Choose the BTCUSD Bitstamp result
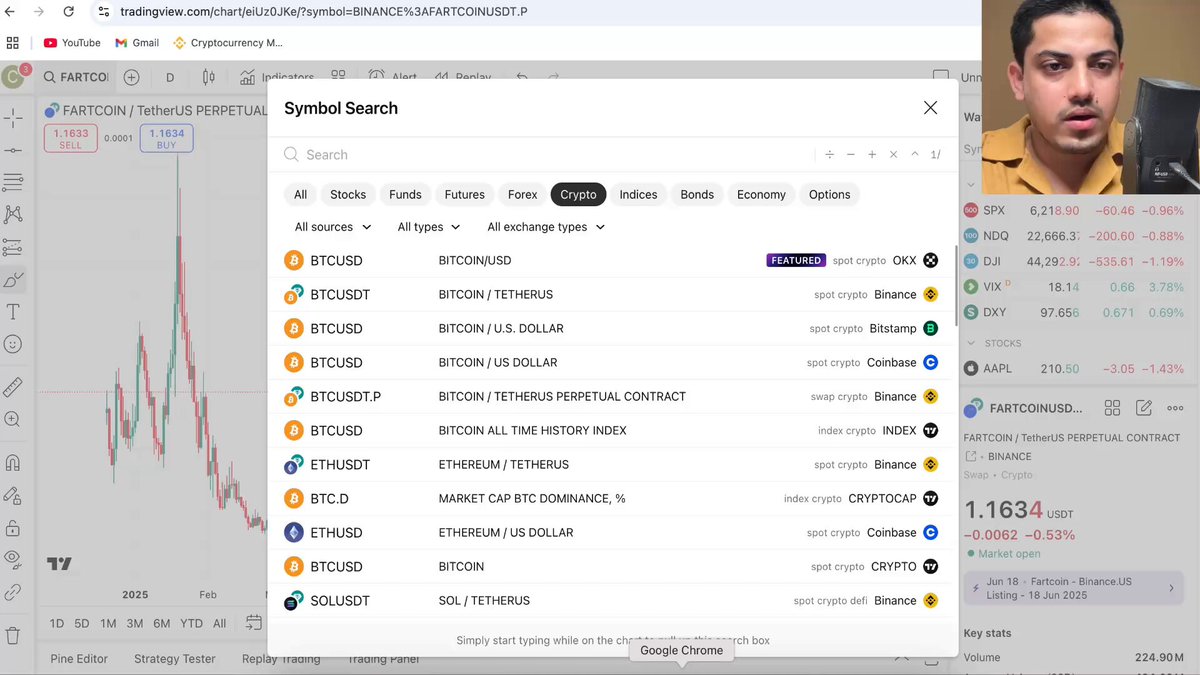1200x675 pixels. pyautogui.click(x=611, y=329)
